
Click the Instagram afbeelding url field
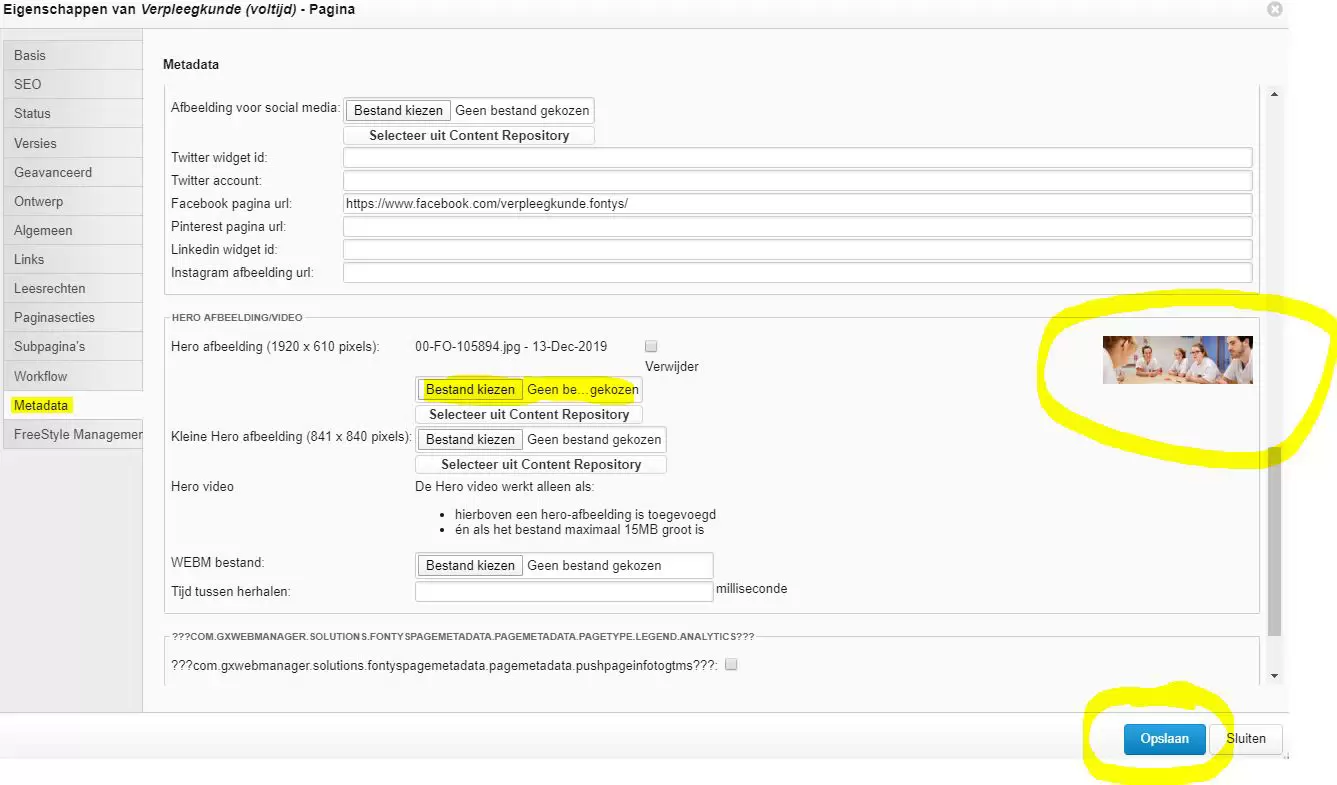coord(797,272)
